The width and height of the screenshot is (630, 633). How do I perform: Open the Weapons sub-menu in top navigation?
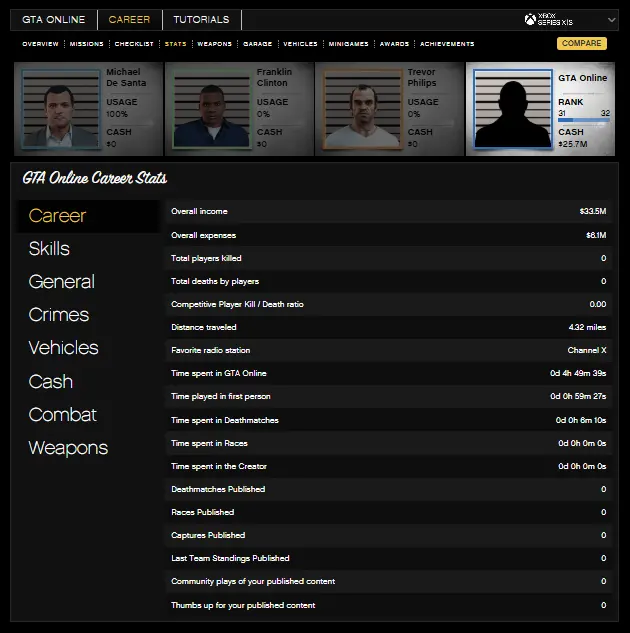point(215,44)
